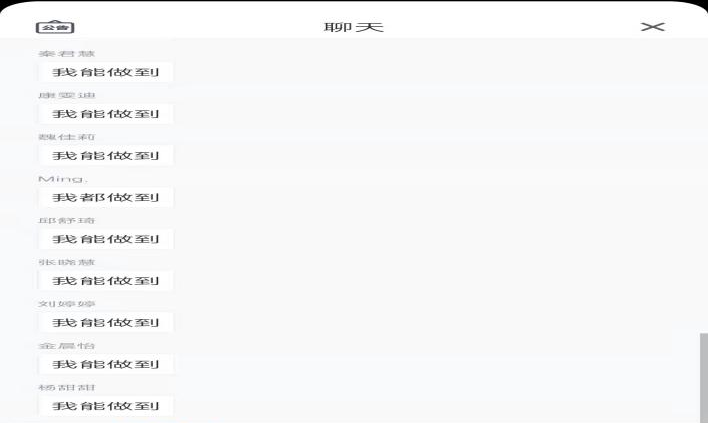
Task: Click 杨甜甜's message bubble 我能做到
Action: click(x=106, y=406)
